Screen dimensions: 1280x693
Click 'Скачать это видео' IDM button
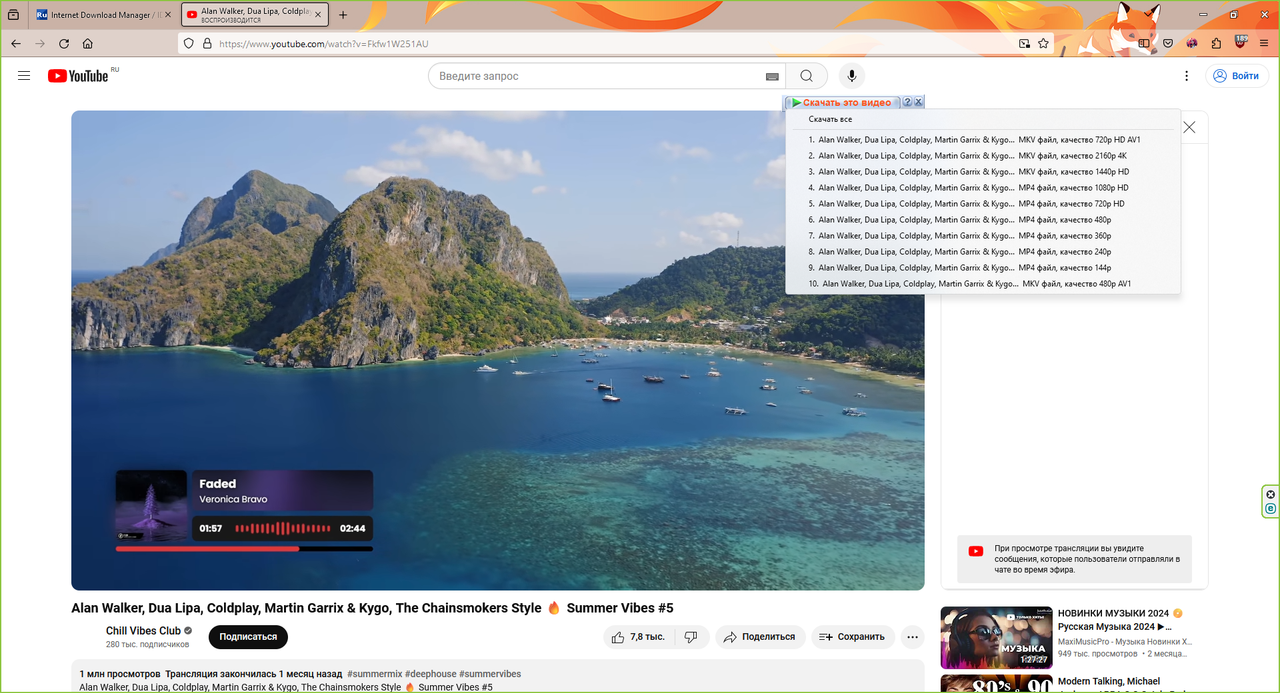point(843,102)
